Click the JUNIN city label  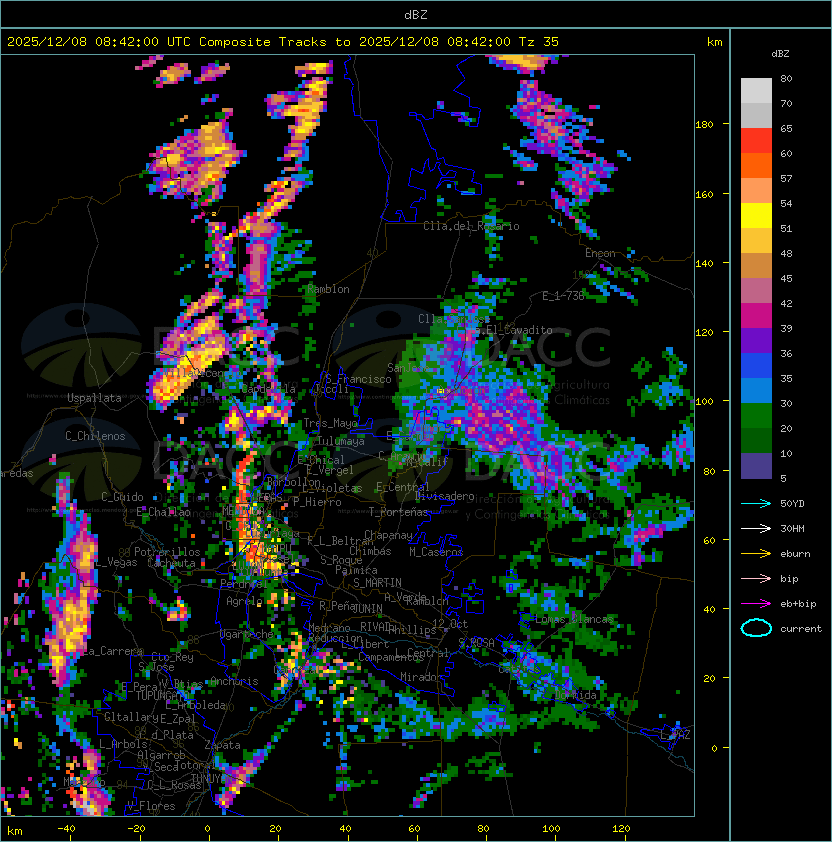tap(367, 608)
